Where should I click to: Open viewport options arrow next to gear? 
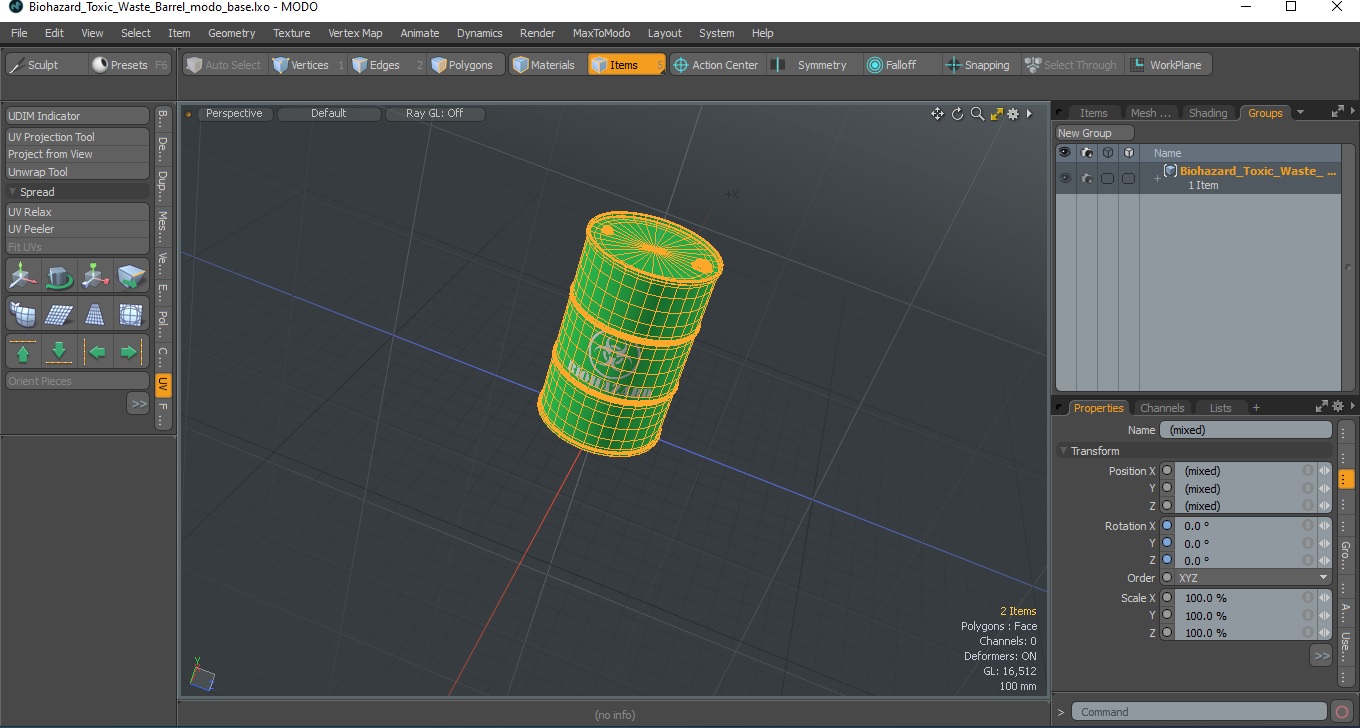[x=1029, y=114]
